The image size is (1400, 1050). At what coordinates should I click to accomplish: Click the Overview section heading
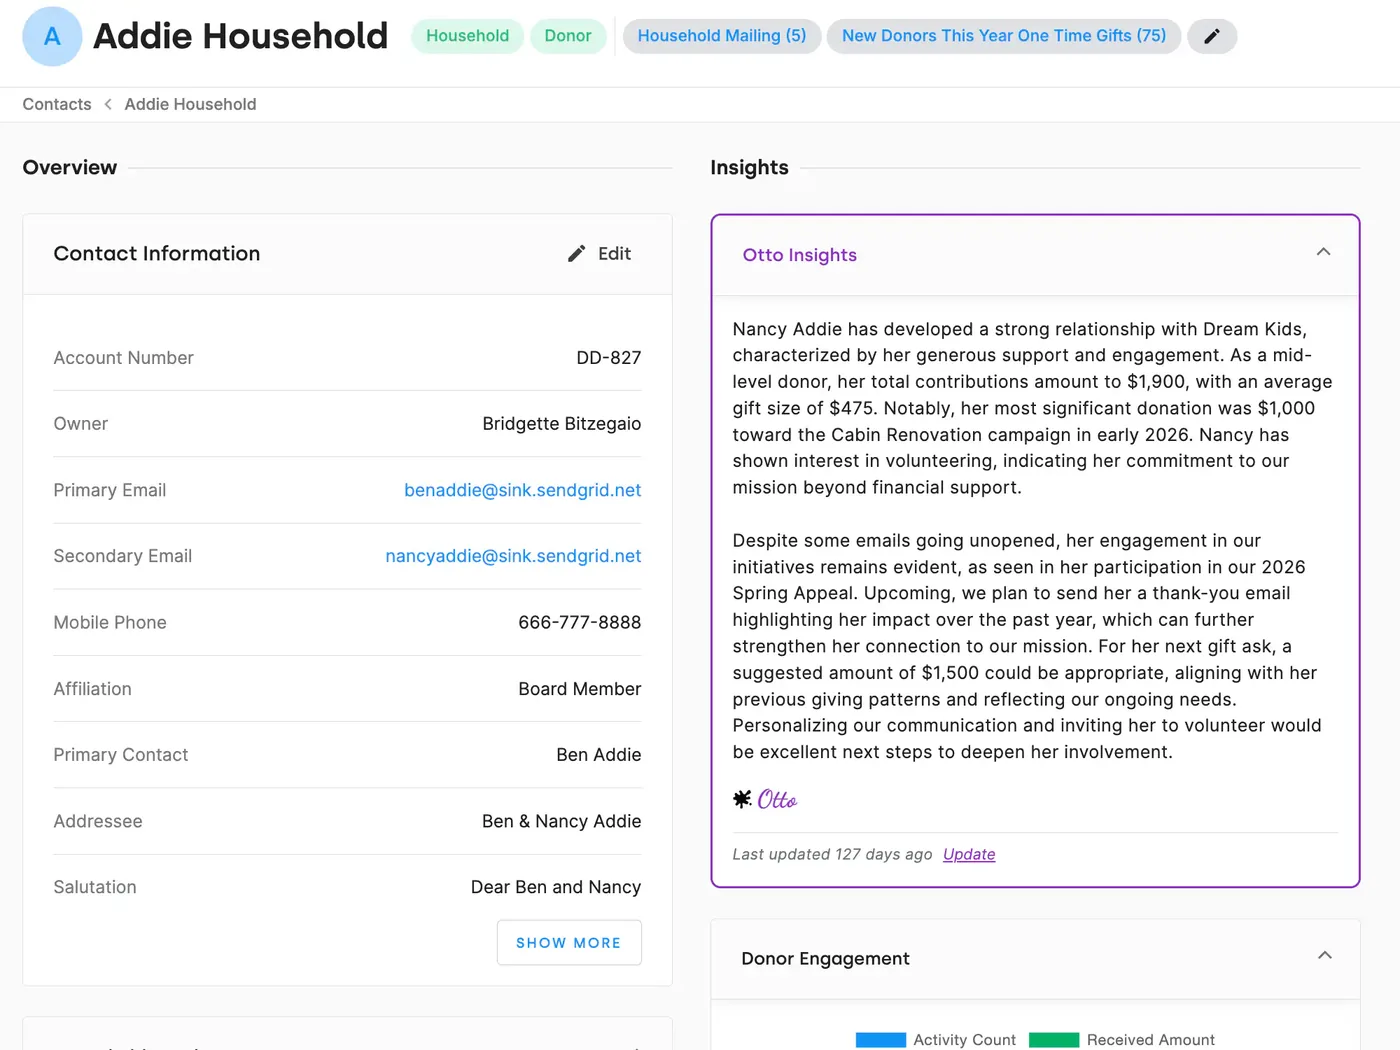click(x=70, y=167)
